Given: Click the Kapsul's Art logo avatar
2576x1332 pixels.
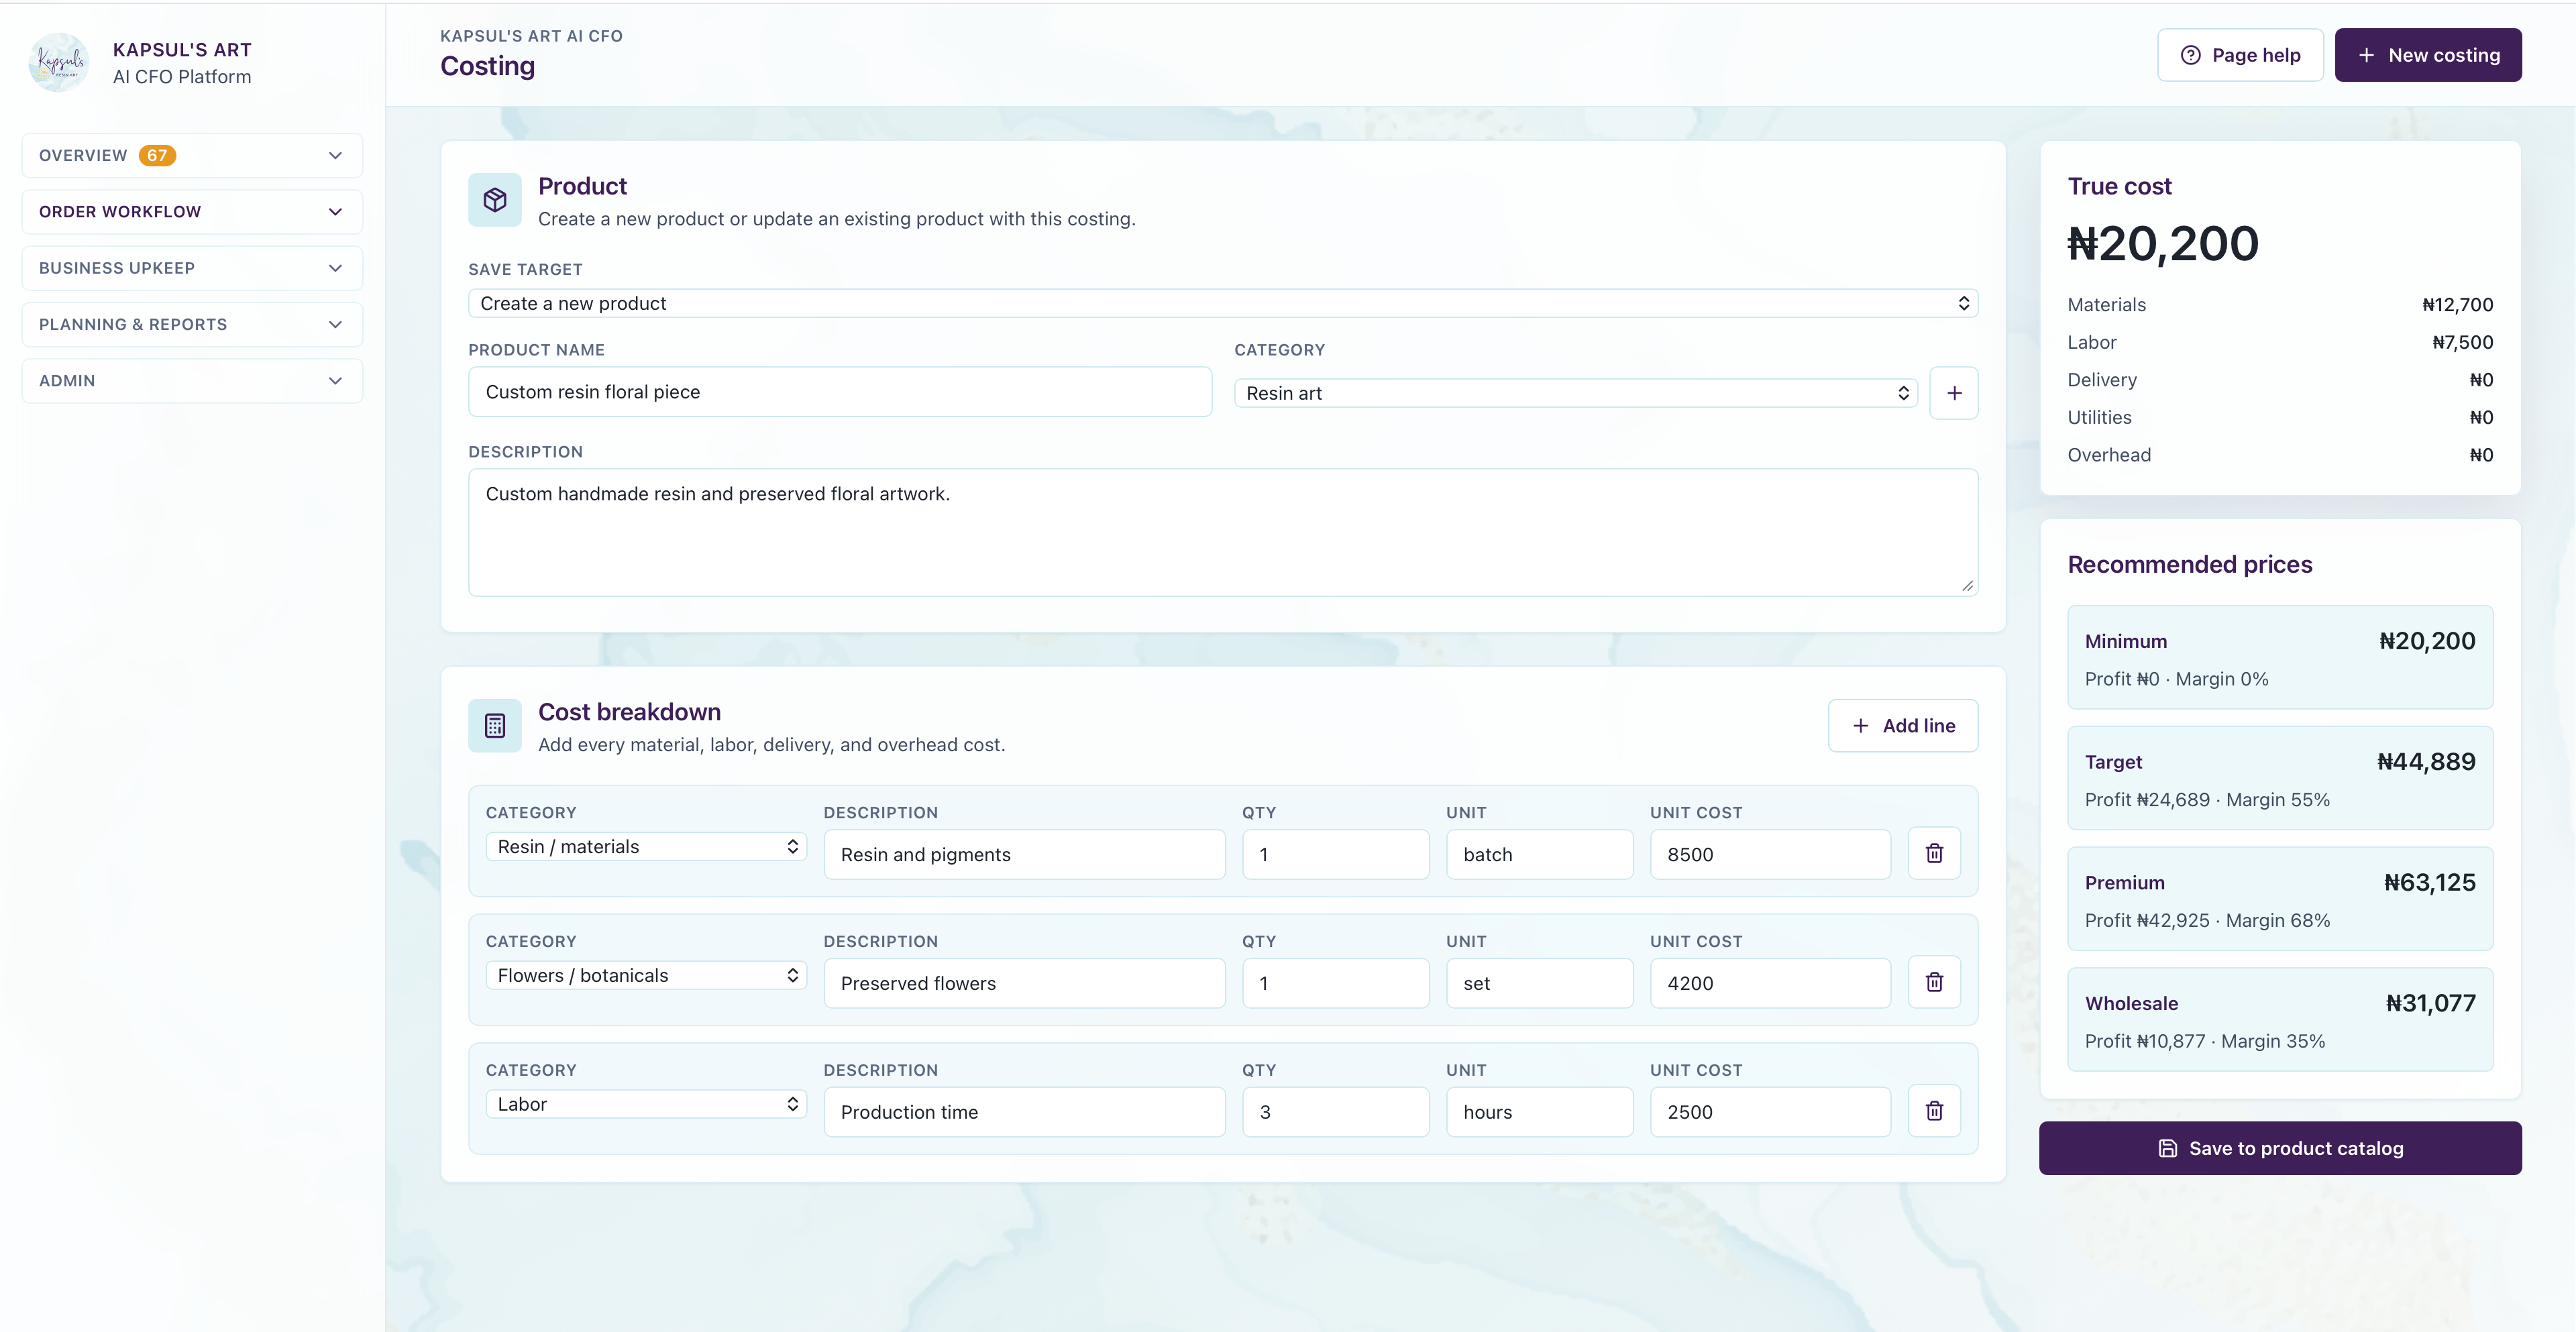Looking at the screenshot, I should pos(59,62).
